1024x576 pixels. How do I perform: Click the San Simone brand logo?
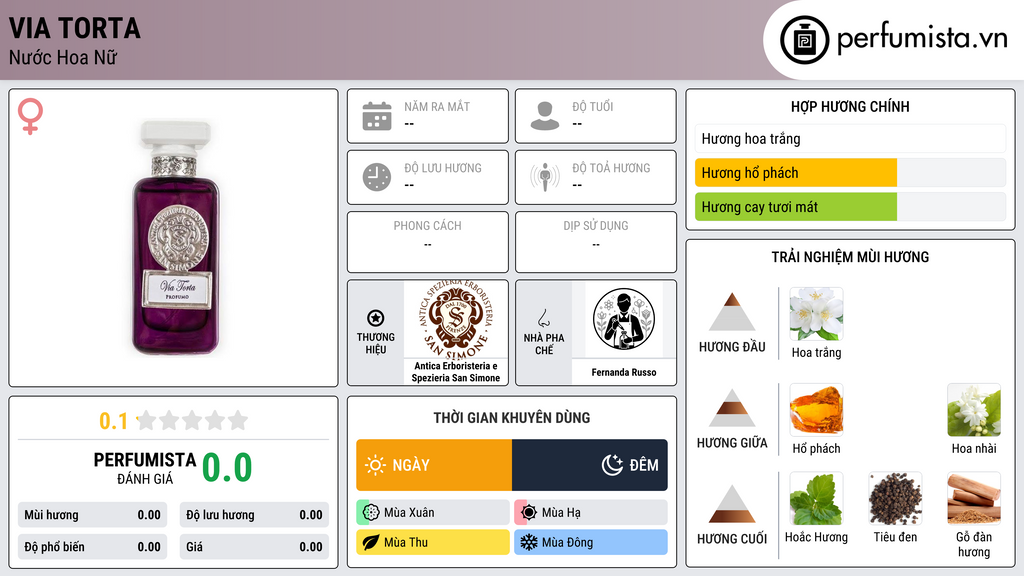(456, 319)
